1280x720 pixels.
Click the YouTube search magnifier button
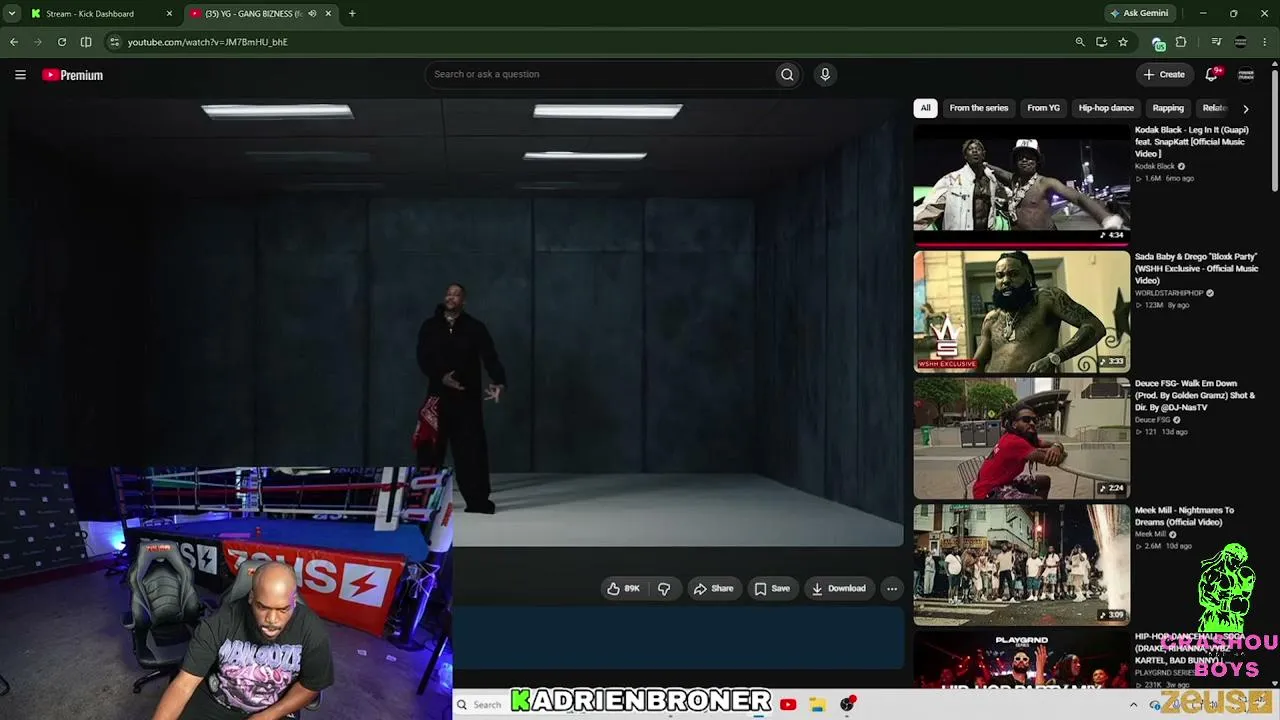787,74
